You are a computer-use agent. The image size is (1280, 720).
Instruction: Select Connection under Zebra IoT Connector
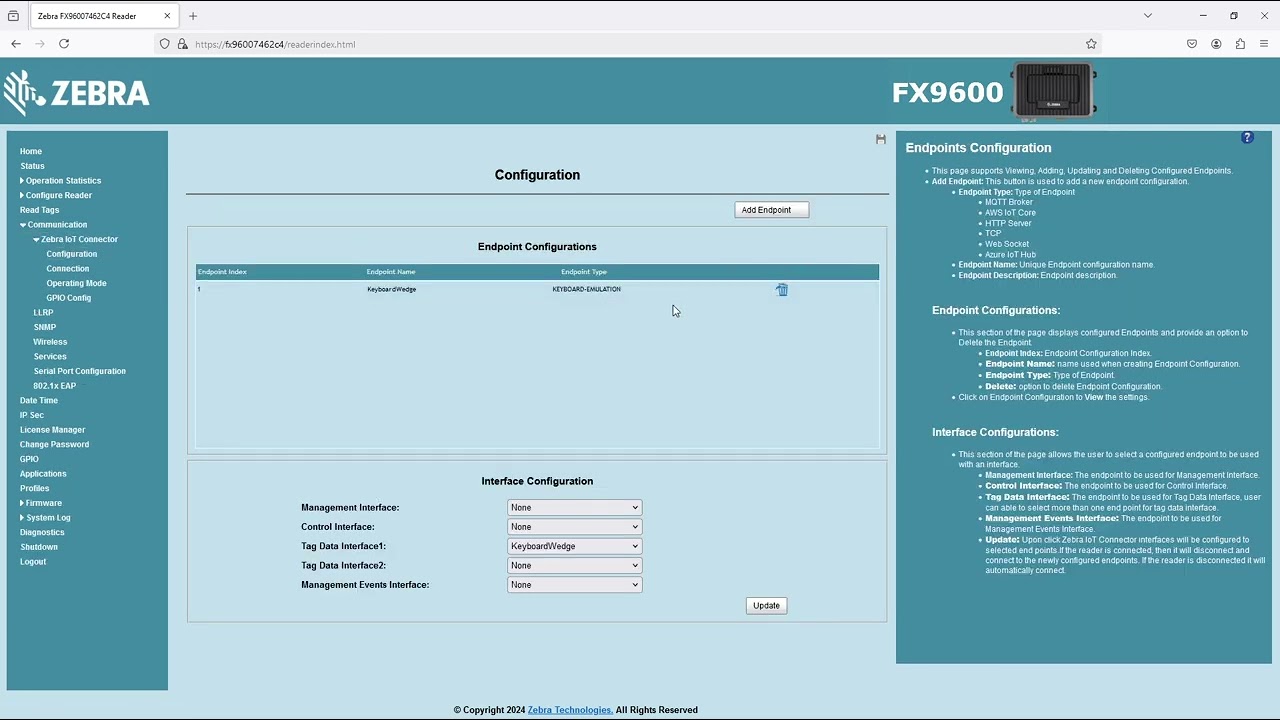coord(68,269)
